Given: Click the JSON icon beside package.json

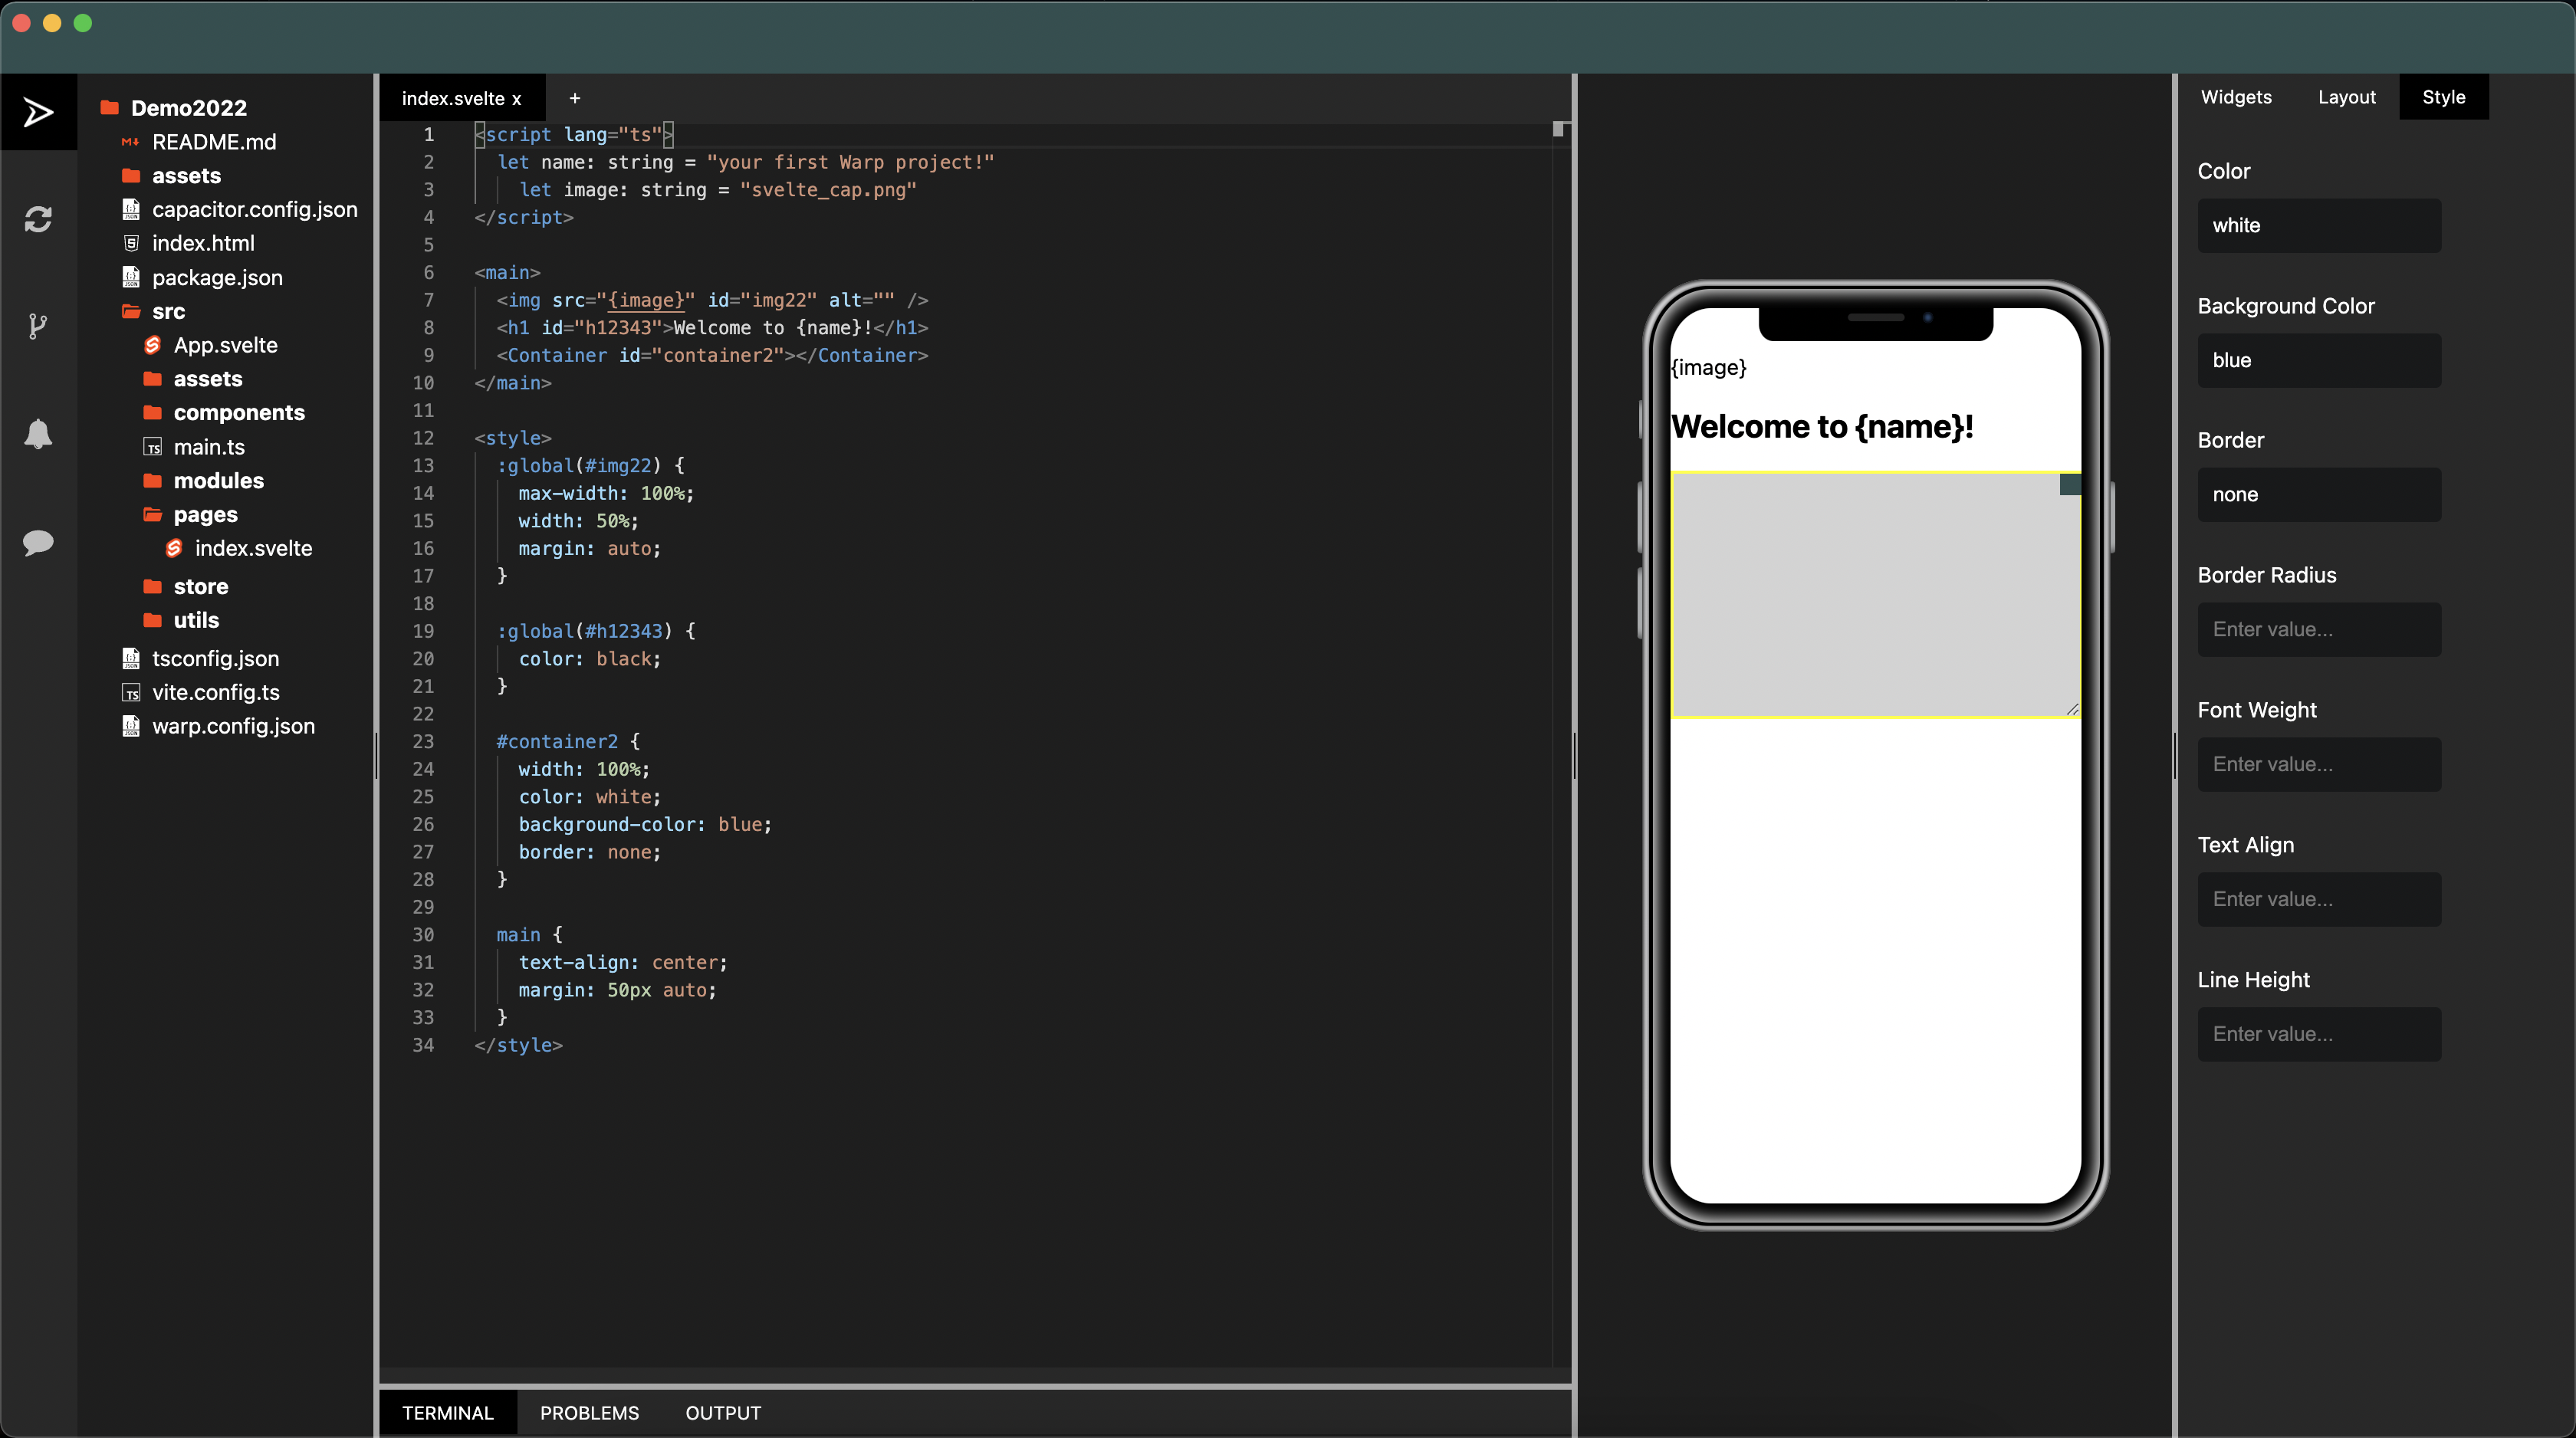Looking at the screenshot, I should (x=130, y=277).
